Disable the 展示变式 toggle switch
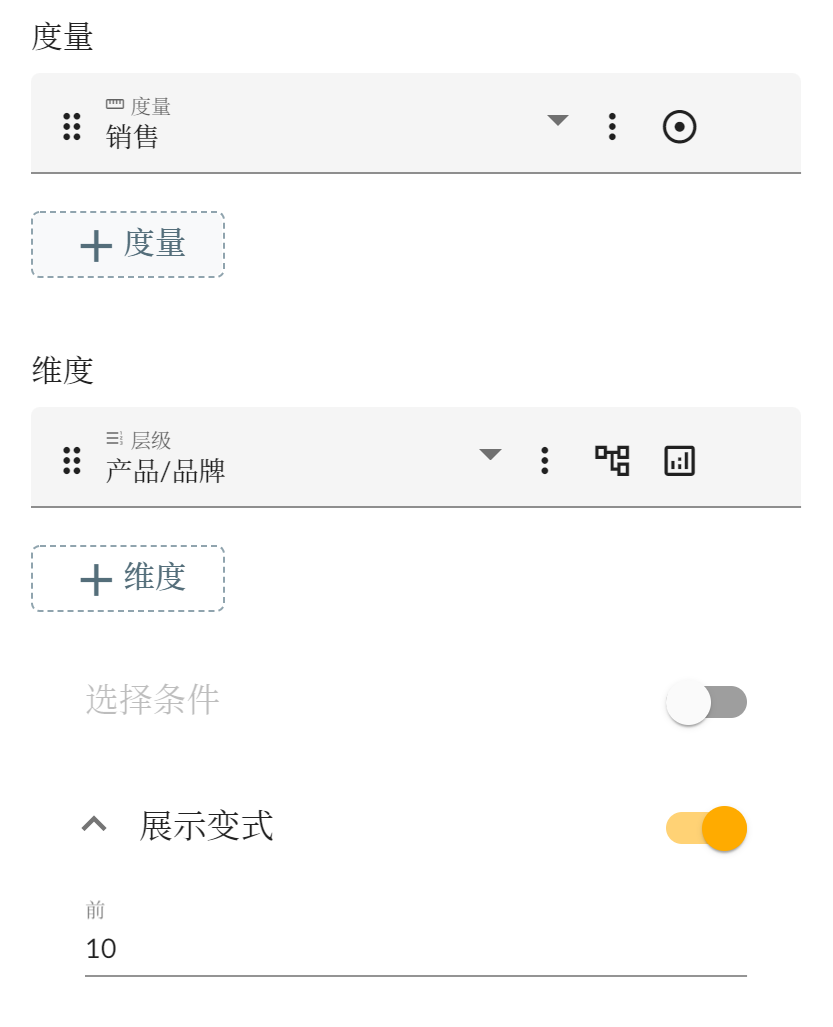The height and width of the screenshot is (1027, 833). (x=706, y=828)
